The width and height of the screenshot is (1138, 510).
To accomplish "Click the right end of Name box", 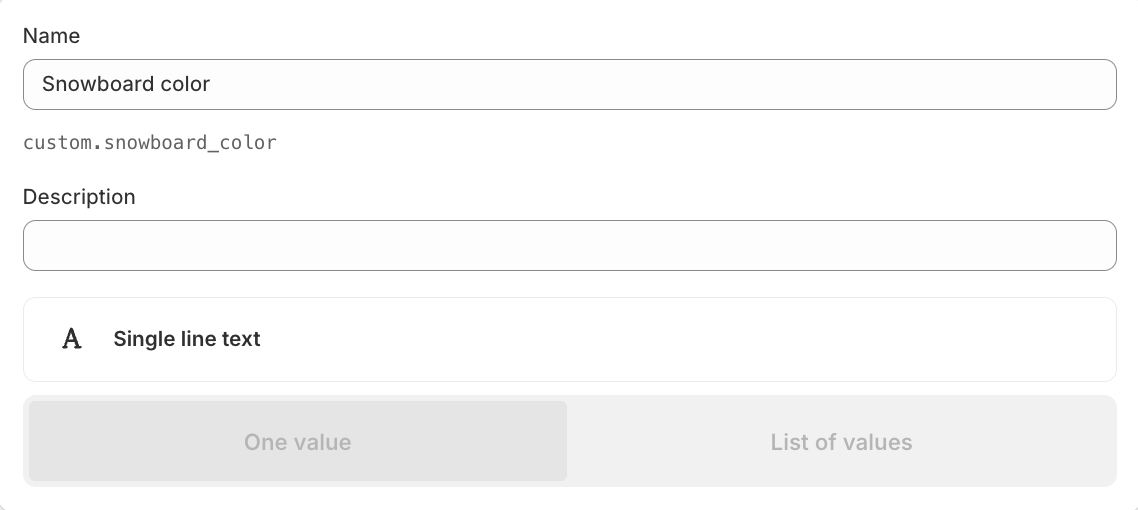I will [1089, 85].
